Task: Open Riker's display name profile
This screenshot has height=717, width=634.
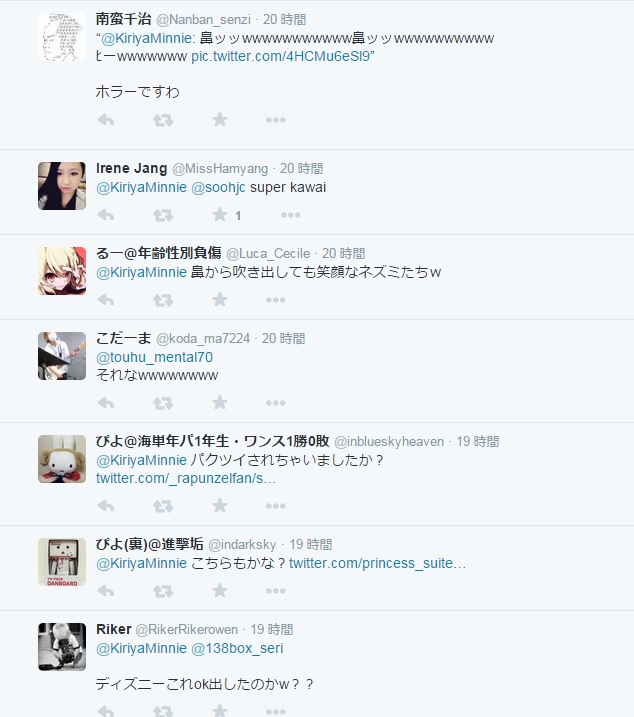Action: tap(113, 629)
